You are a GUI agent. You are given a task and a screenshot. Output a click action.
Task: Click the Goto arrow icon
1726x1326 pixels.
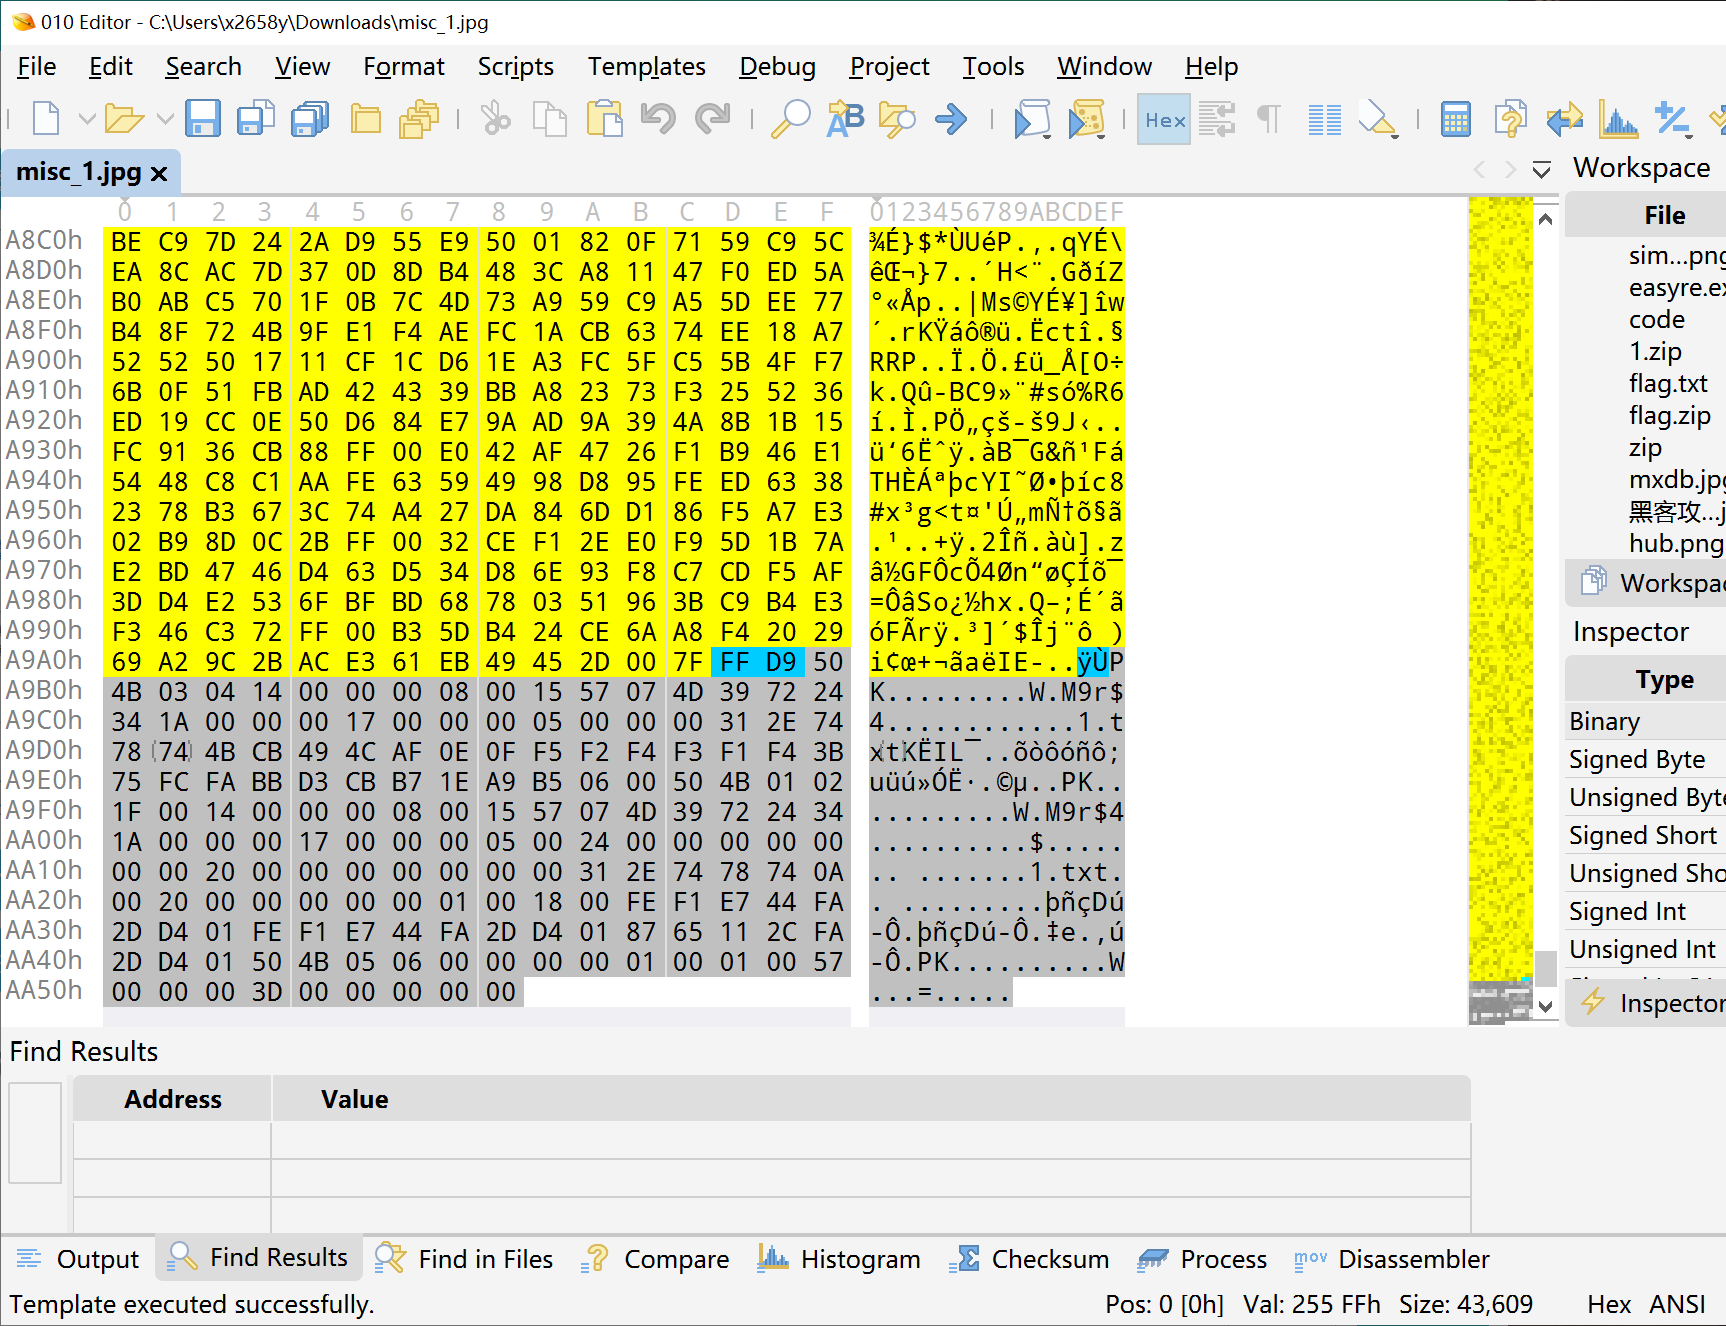pyautogui.click(x=951, y=119)
